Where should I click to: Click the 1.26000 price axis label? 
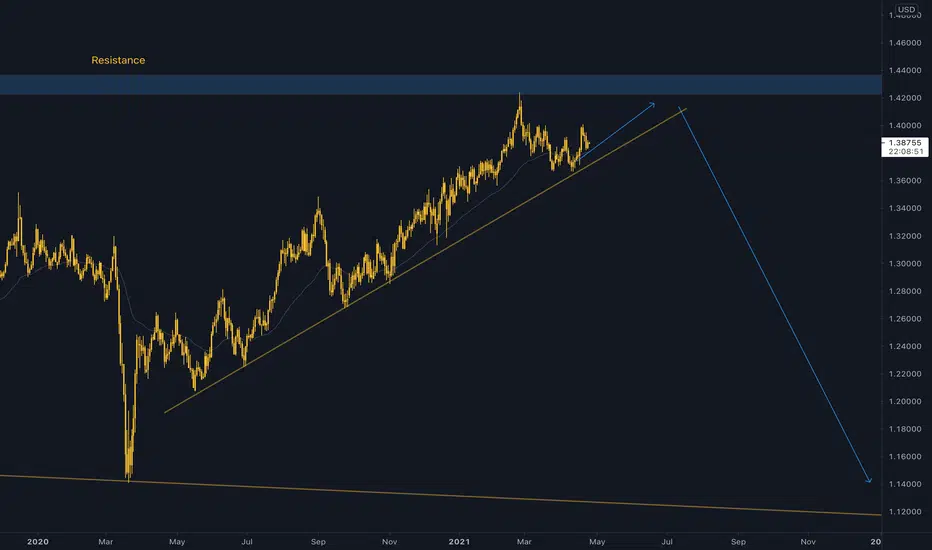point(905,319)
